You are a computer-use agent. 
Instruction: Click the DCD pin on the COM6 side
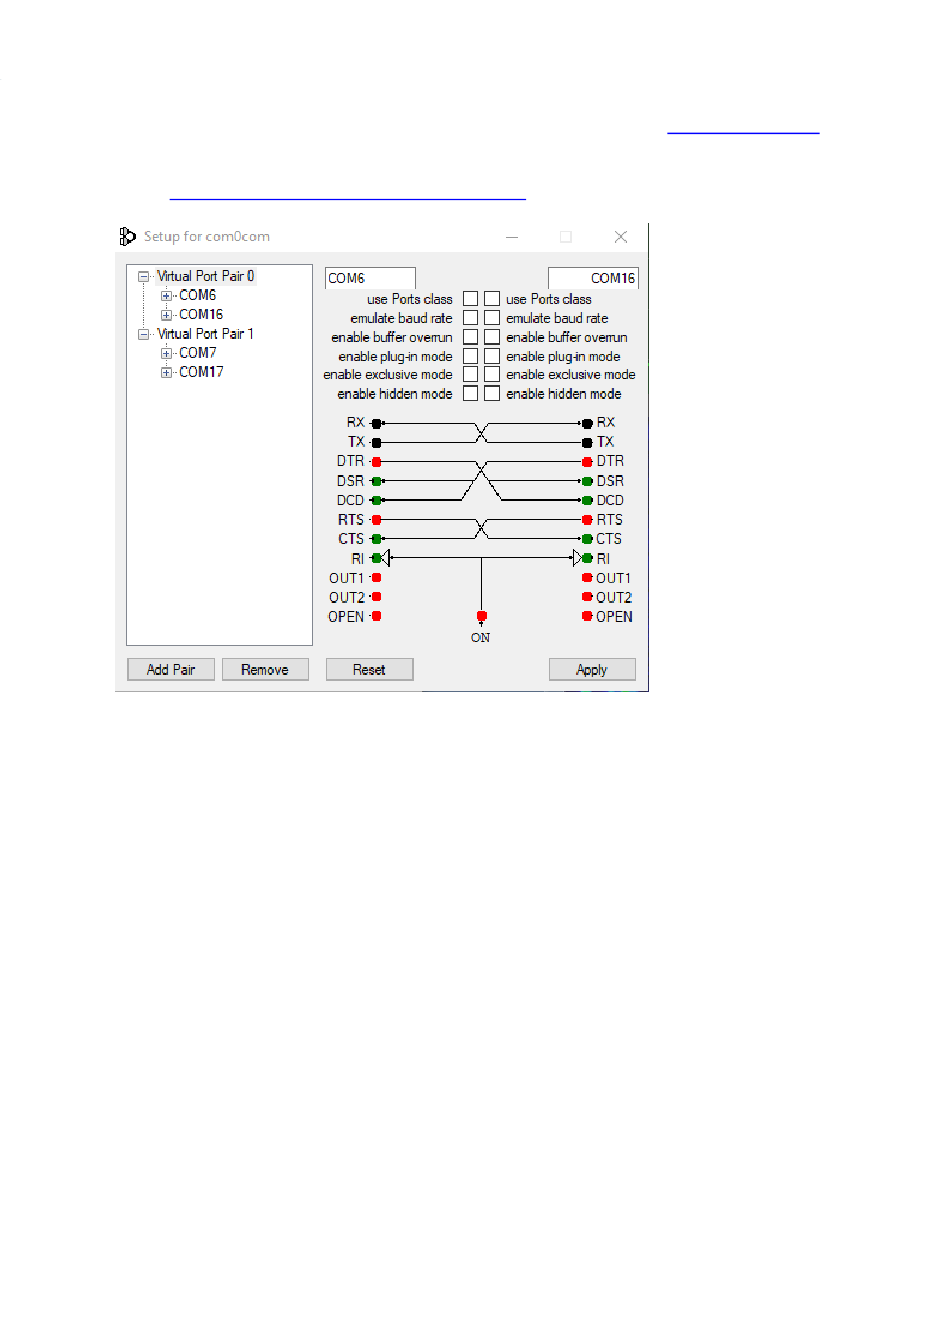376,500
